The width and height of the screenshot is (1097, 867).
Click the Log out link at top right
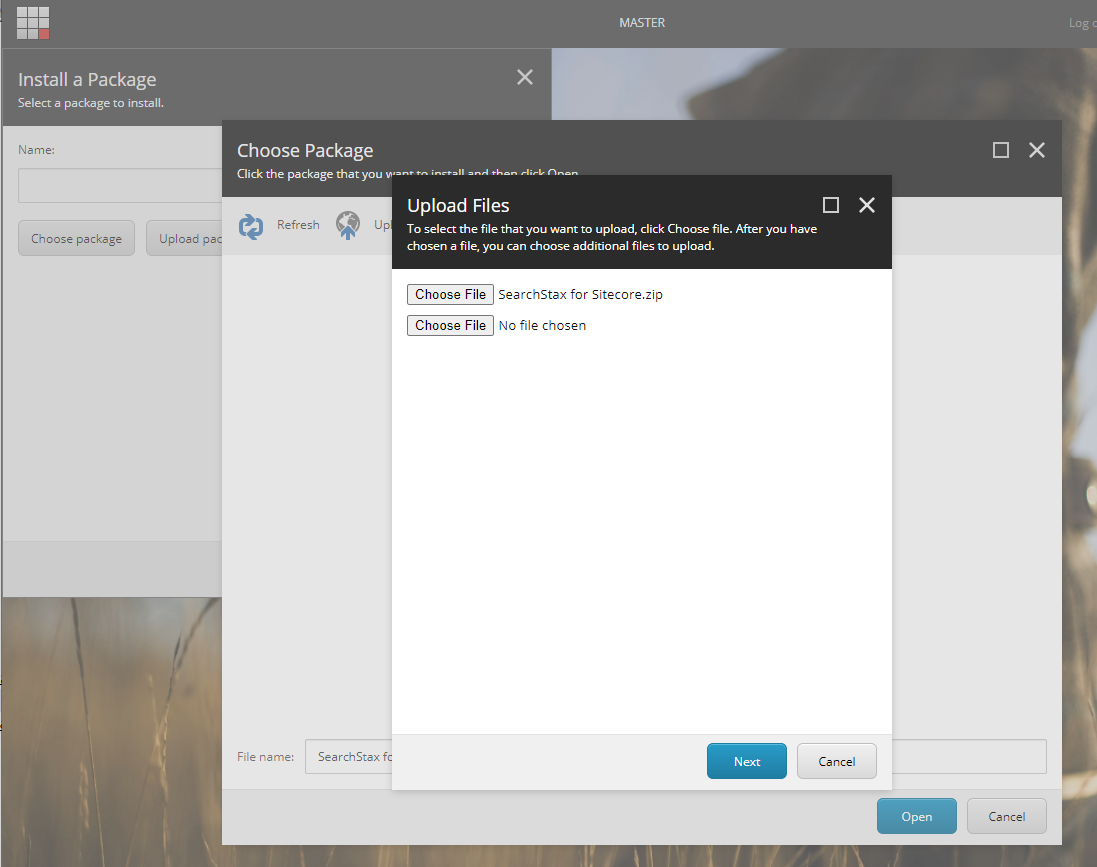[1082, 22]
